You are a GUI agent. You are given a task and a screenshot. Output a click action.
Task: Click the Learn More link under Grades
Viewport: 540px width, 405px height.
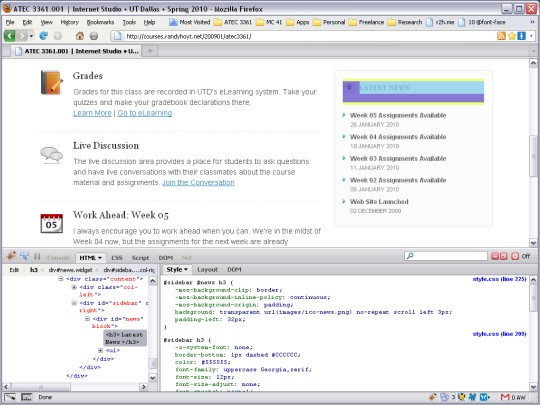coord(92,113)
